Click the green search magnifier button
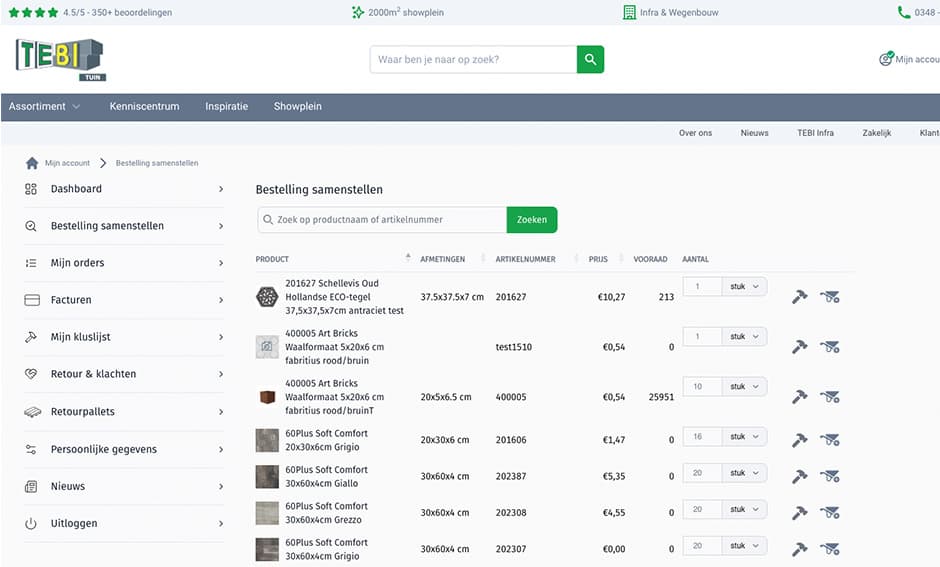This screenshot has height=567, width=940. [x=590, y=60]
